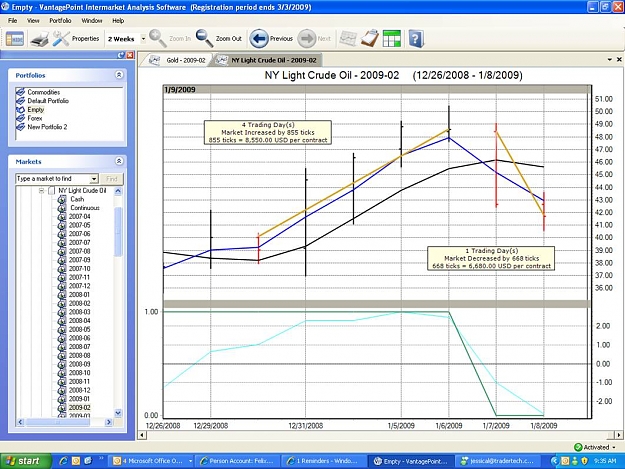The image size is (625, 469).
Task: Select the NY Light Crude Oil - 2009-02 tab
Action: pyautogui.click(x=267, y=60)
